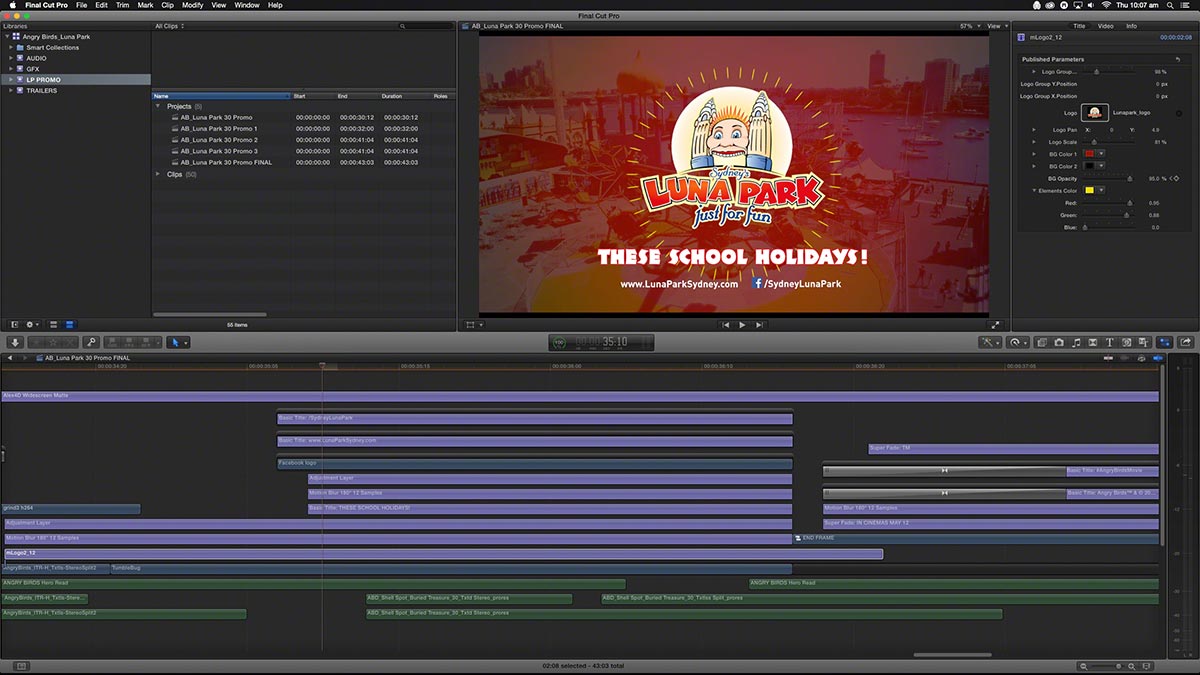
Task: Open the Enhancements magic wand menu
Action: tap(990, 342)
